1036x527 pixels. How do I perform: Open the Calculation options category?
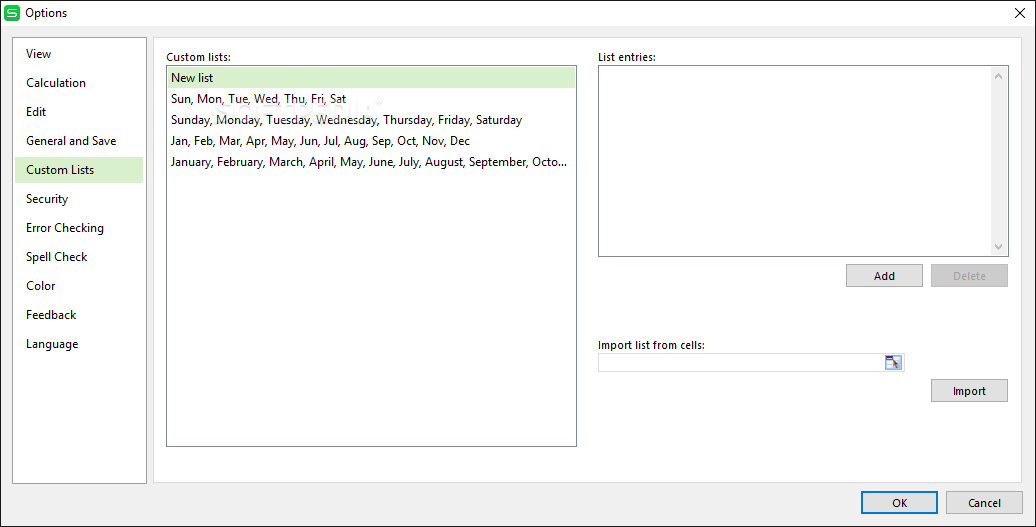pos(79,83)
